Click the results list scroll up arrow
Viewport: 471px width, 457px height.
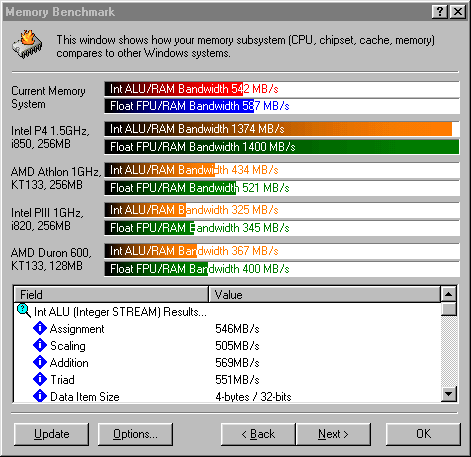449,294
